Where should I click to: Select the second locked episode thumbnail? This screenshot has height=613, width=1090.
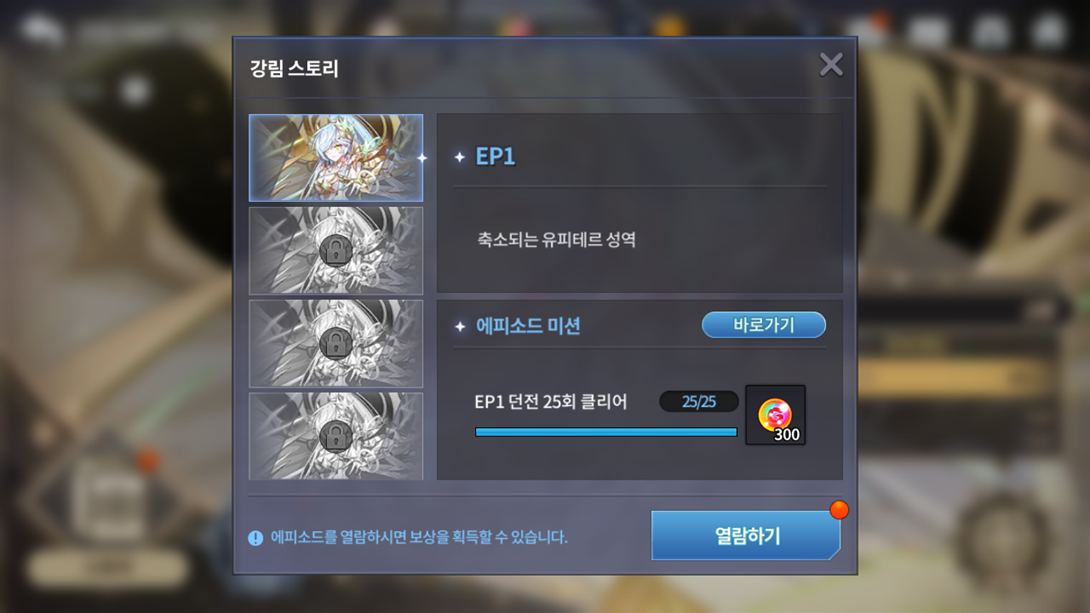pos(336,250)
